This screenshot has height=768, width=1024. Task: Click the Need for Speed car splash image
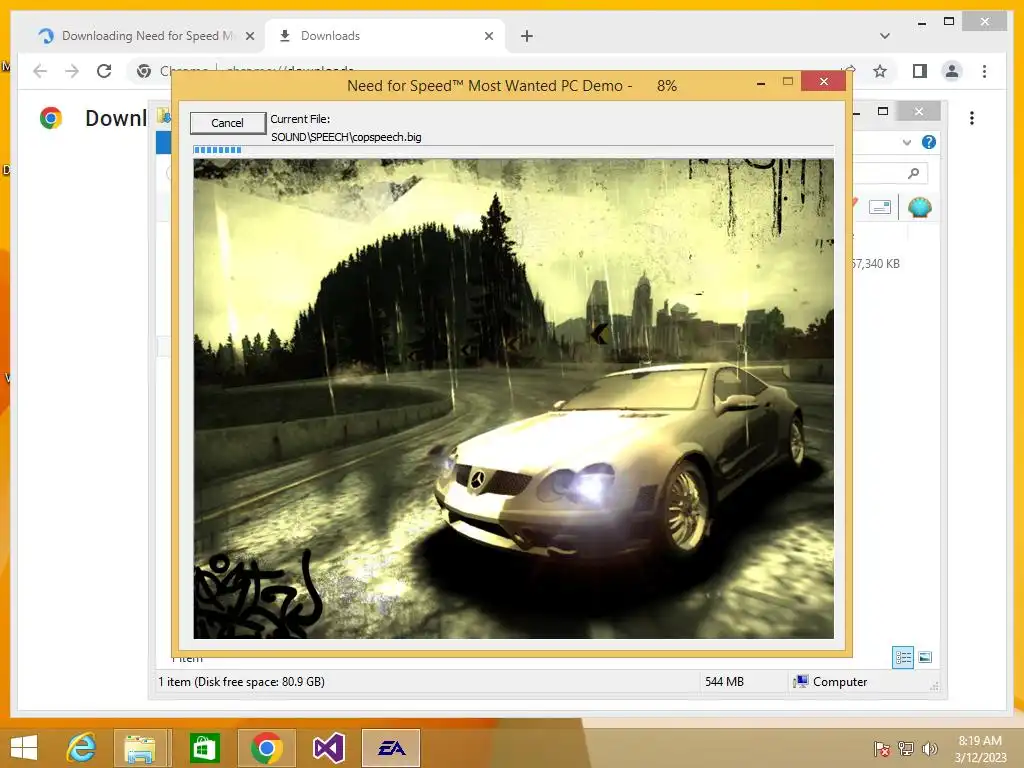[x=513, y=398]
